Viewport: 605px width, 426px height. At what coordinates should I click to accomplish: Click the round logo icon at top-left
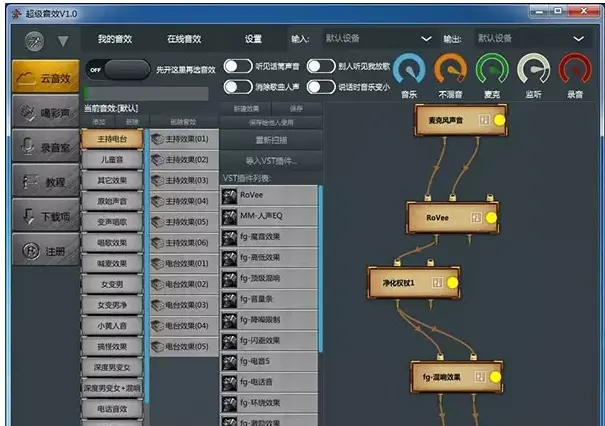click(x=34, y=40)
